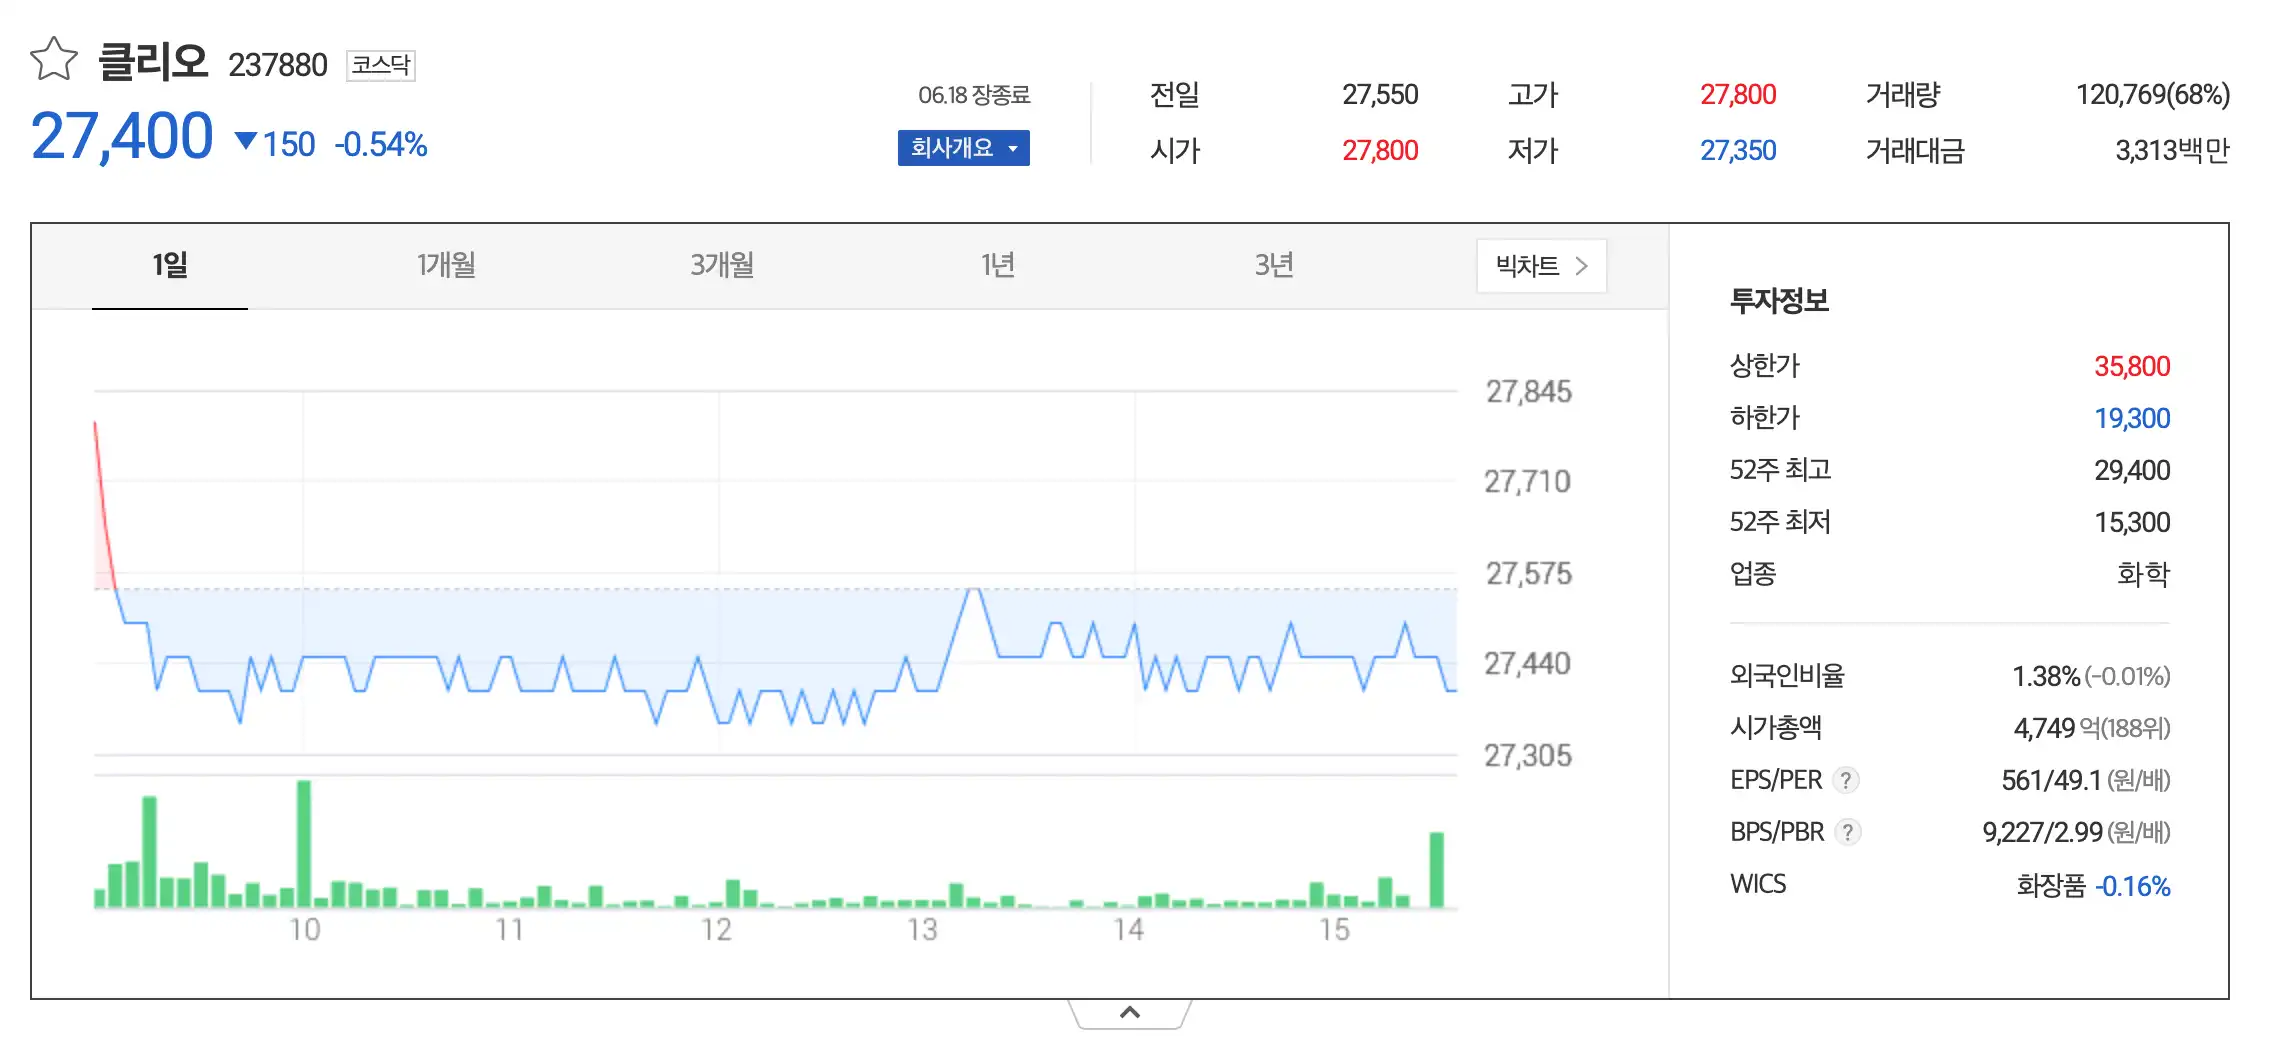Click the 13 o'clock time axis label

tap(922, 930)
